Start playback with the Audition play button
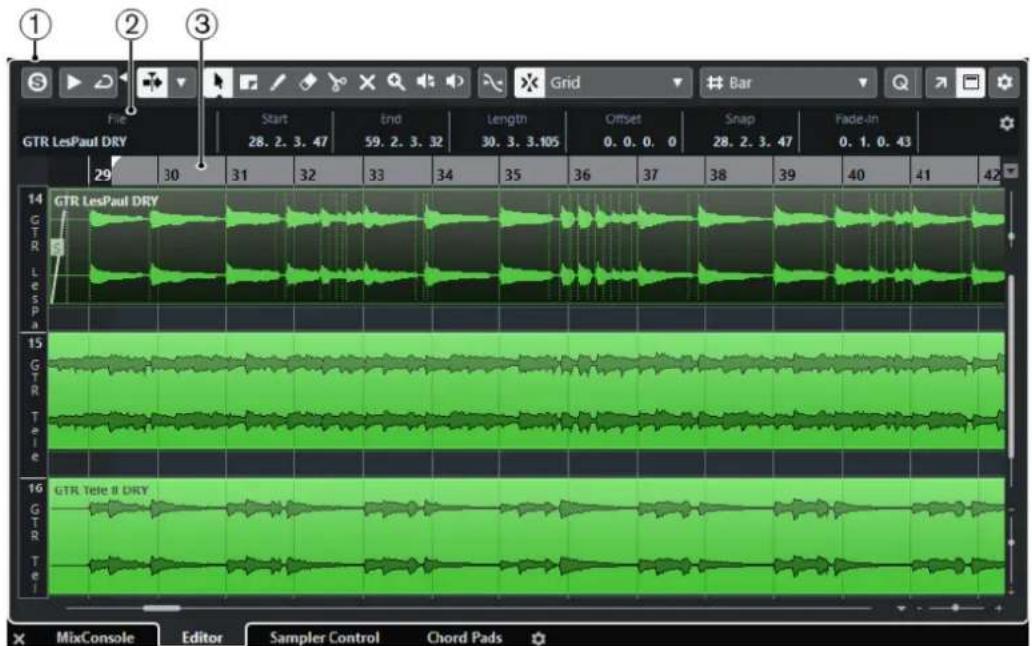This screenshot has height=646, width=1032. (x=74, y=83)
